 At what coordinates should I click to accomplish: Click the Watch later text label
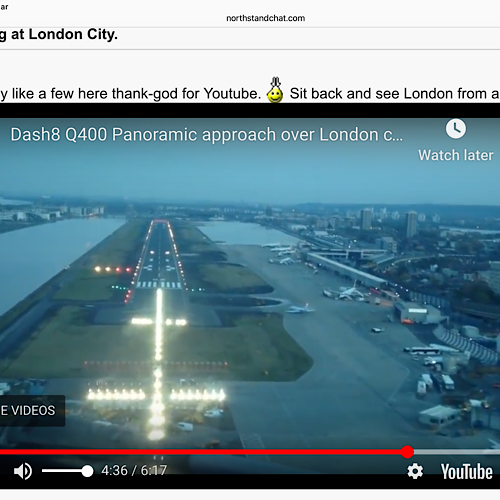pyautogui.click(x=456, y=155)
